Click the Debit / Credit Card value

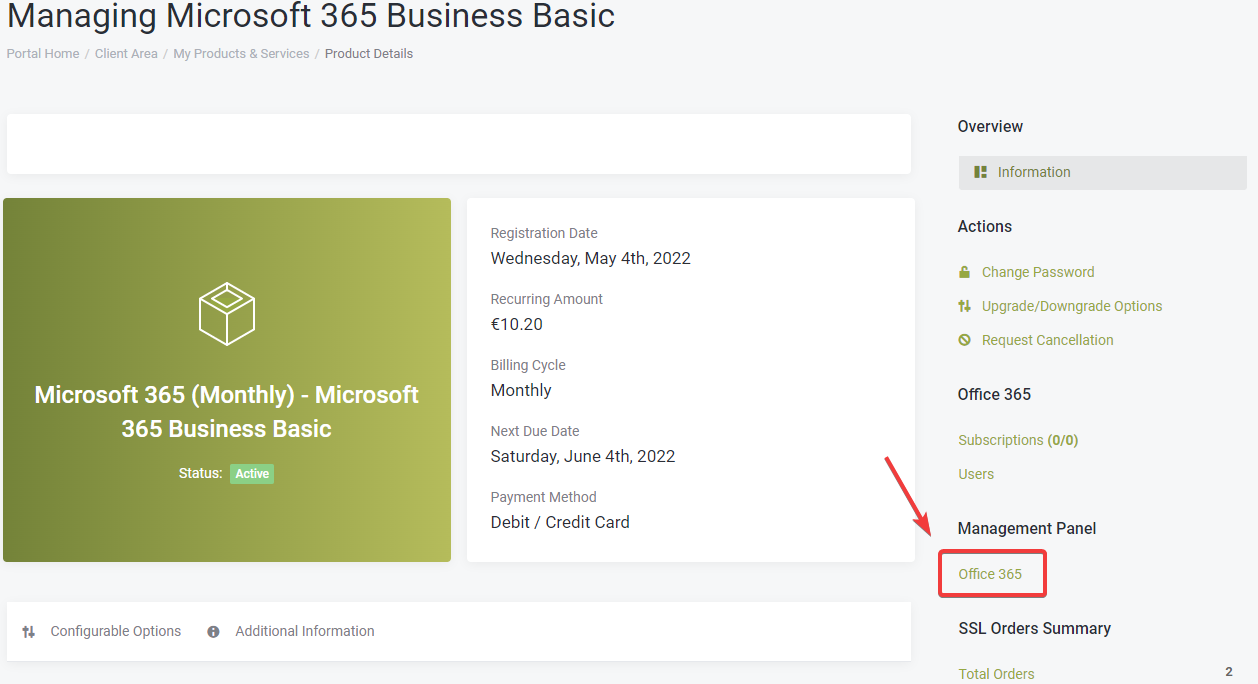tap(560, 522)
